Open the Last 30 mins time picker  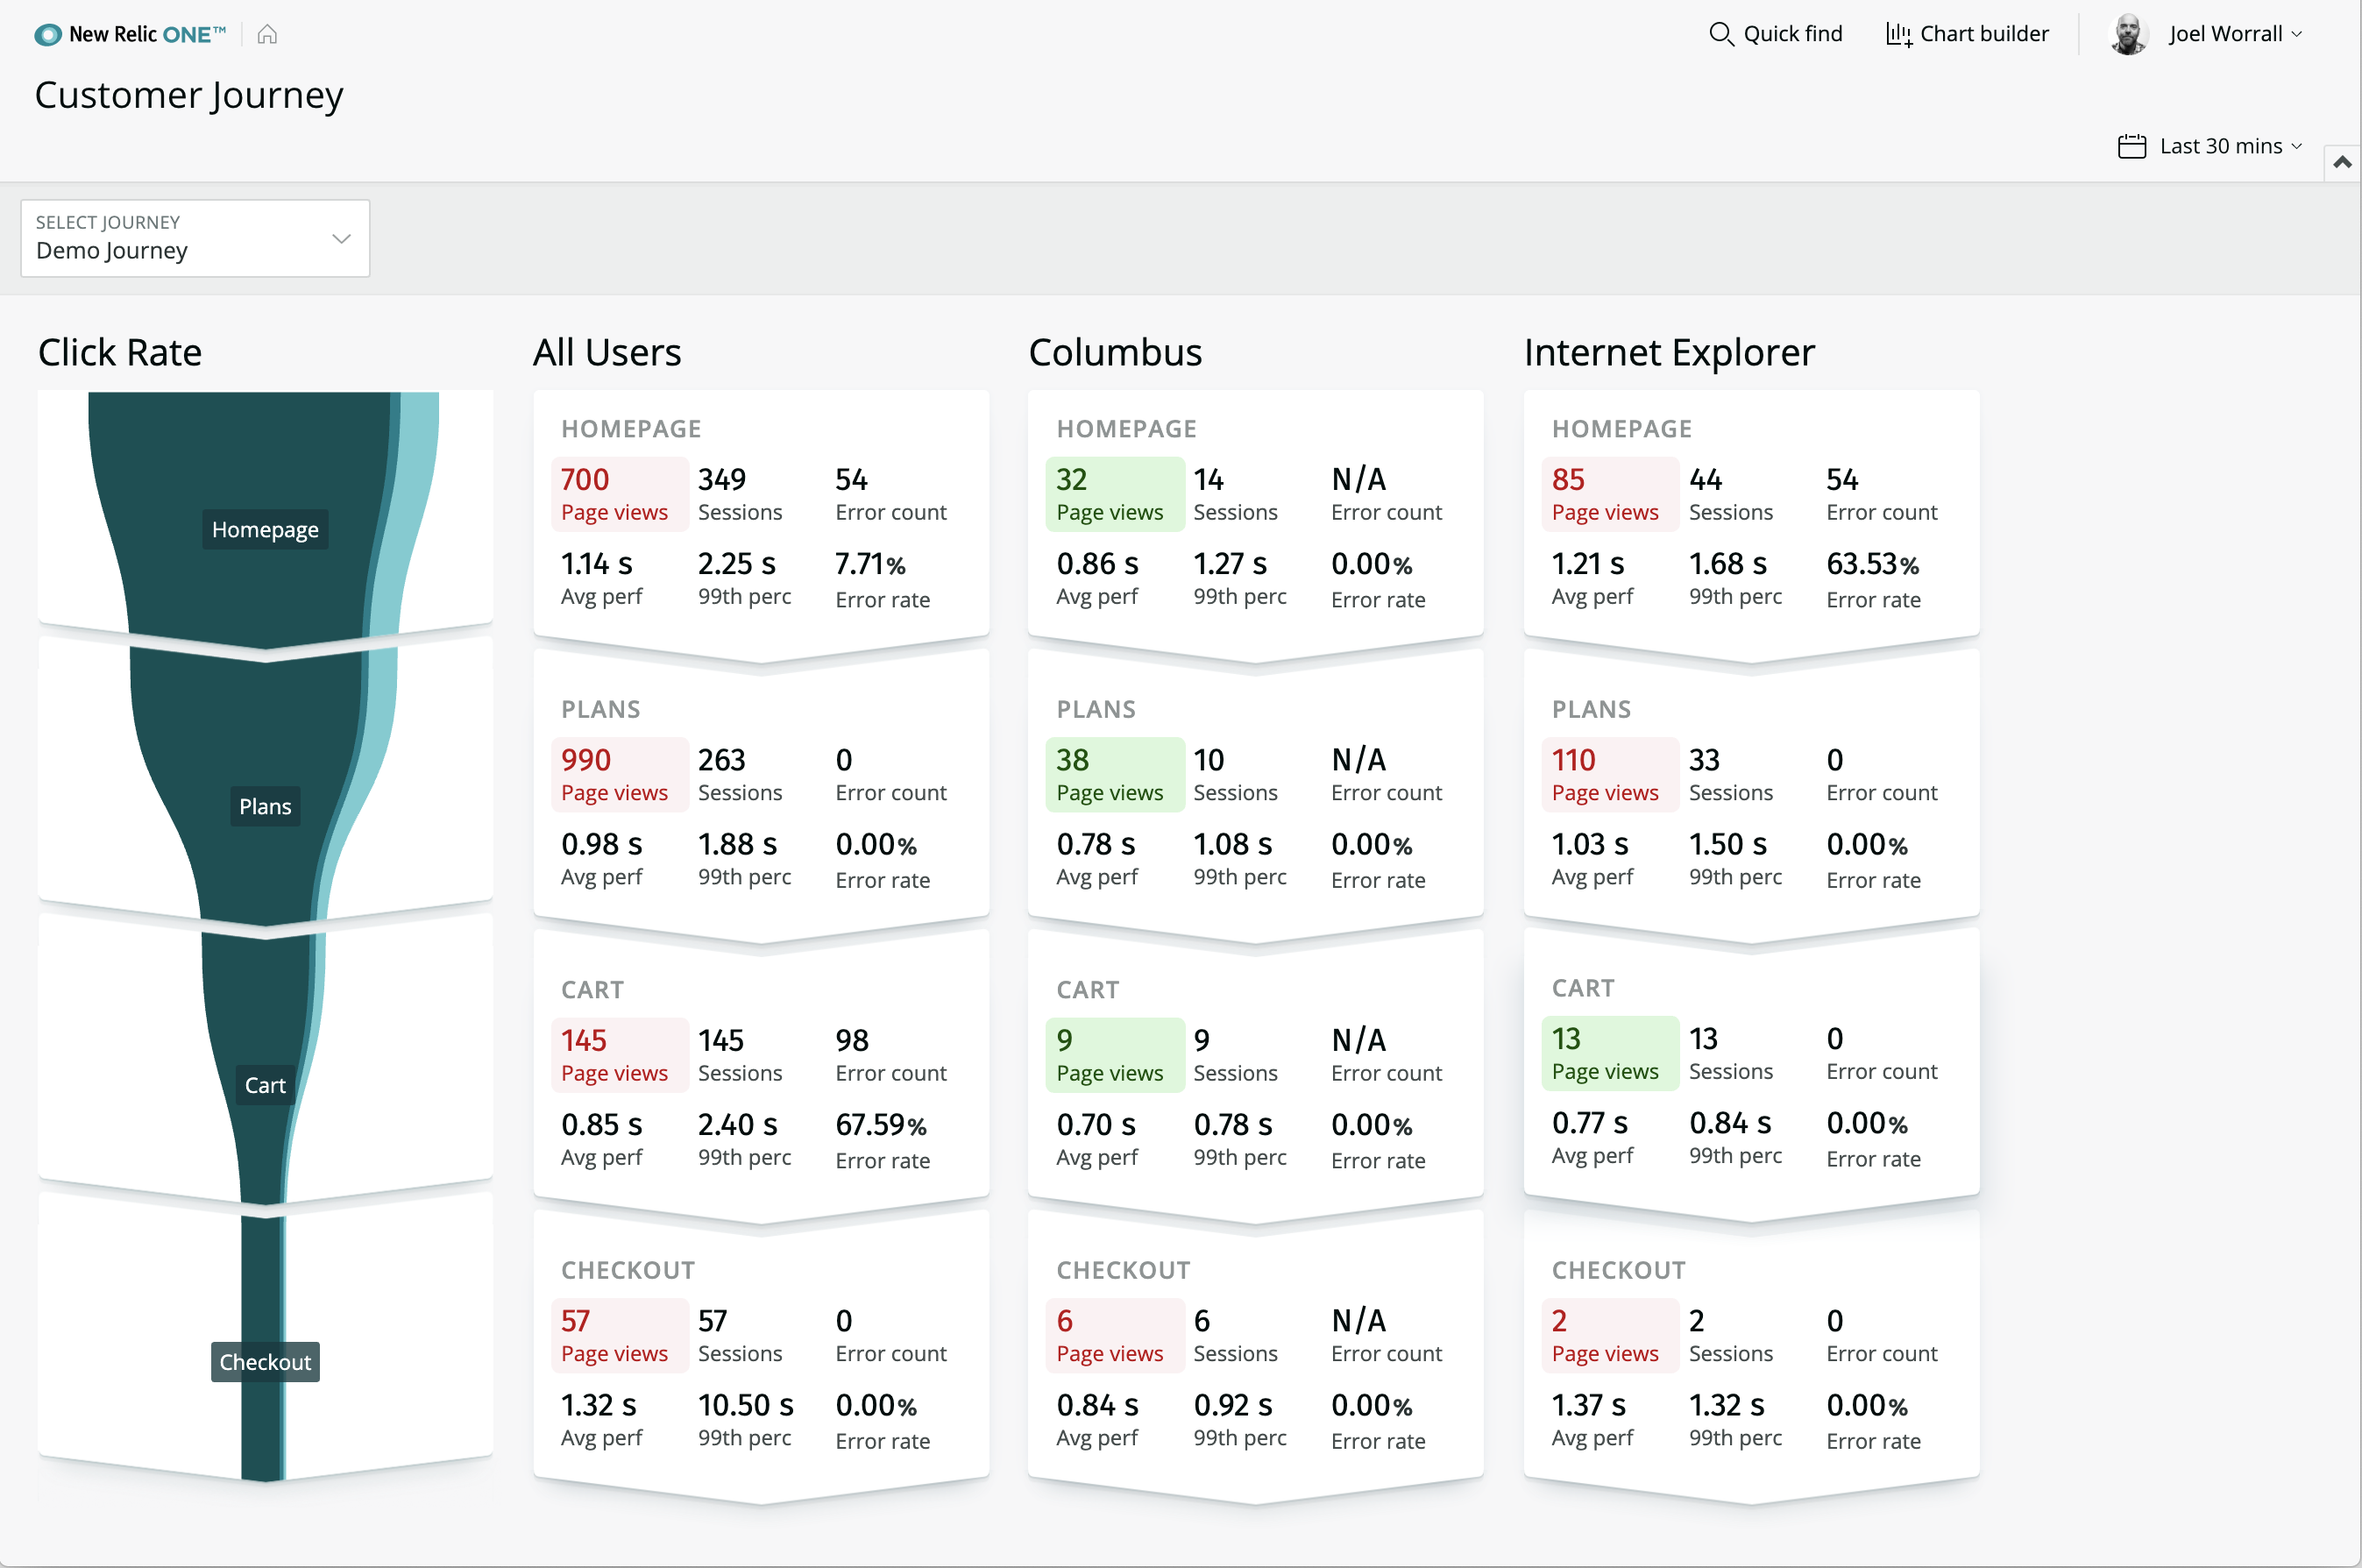[x=2221, y=146]
